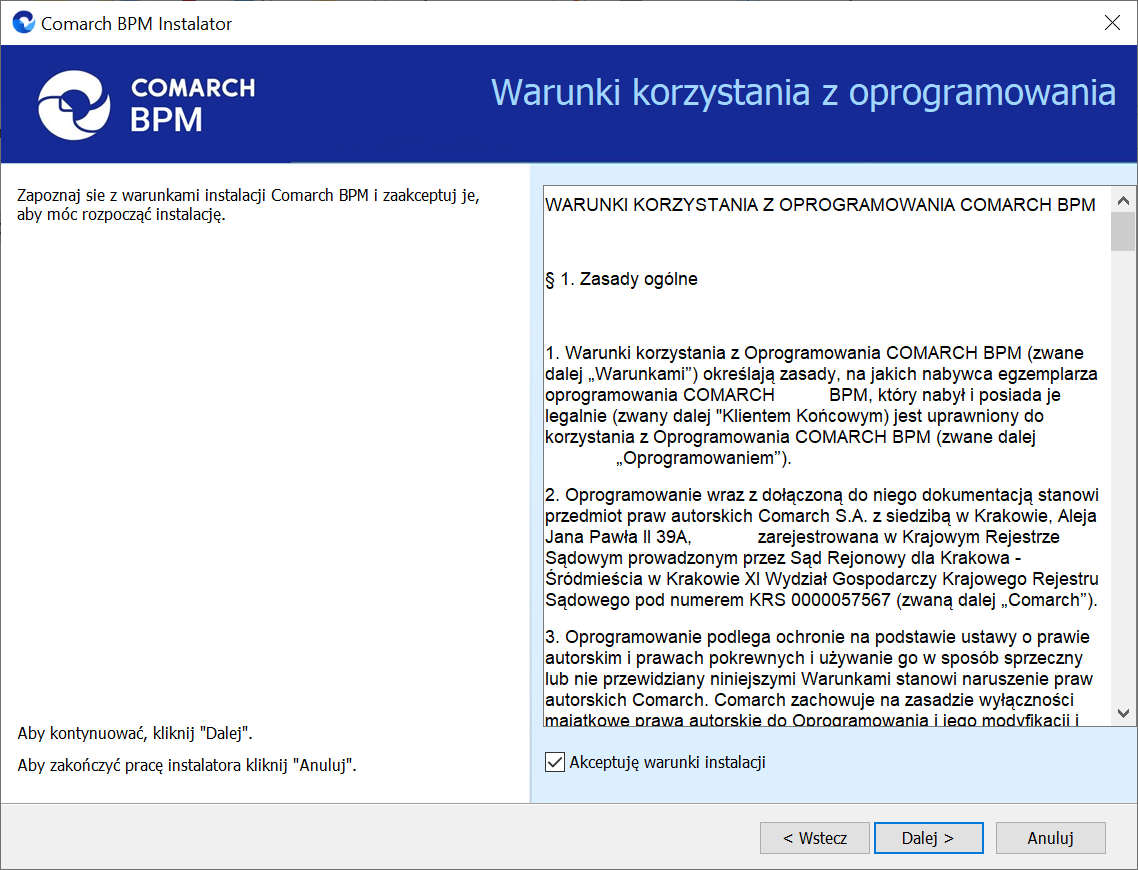The width and height of the screenshot is (1138, 870).
Task: Click the license scrollbar up arrow
Action: 1123,200
